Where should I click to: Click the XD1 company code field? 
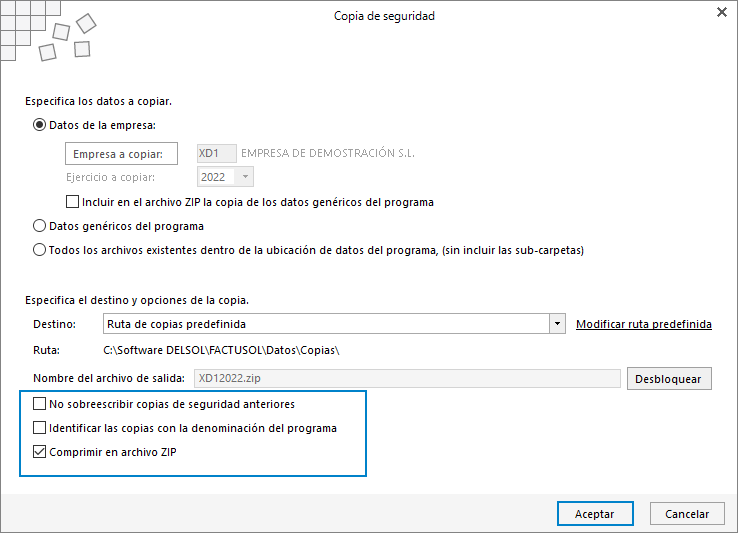tap(217, 153)
